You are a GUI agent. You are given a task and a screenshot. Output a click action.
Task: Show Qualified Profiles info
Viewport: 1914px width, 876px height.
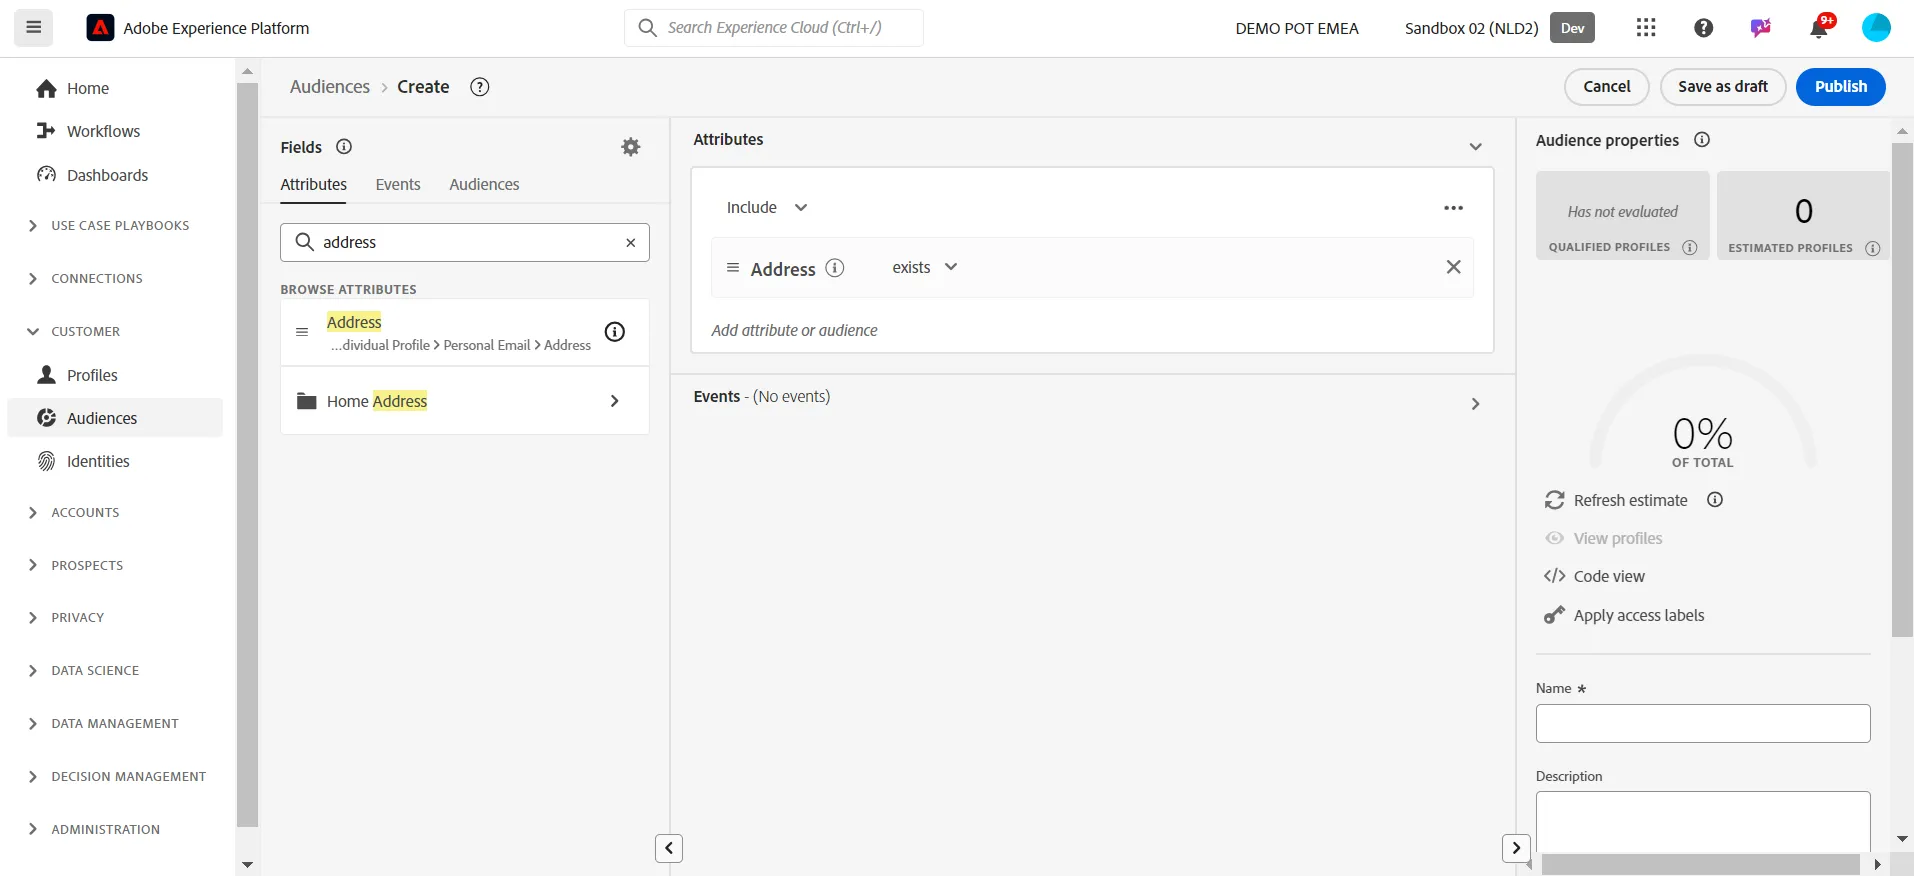(x=1689, y=248)
